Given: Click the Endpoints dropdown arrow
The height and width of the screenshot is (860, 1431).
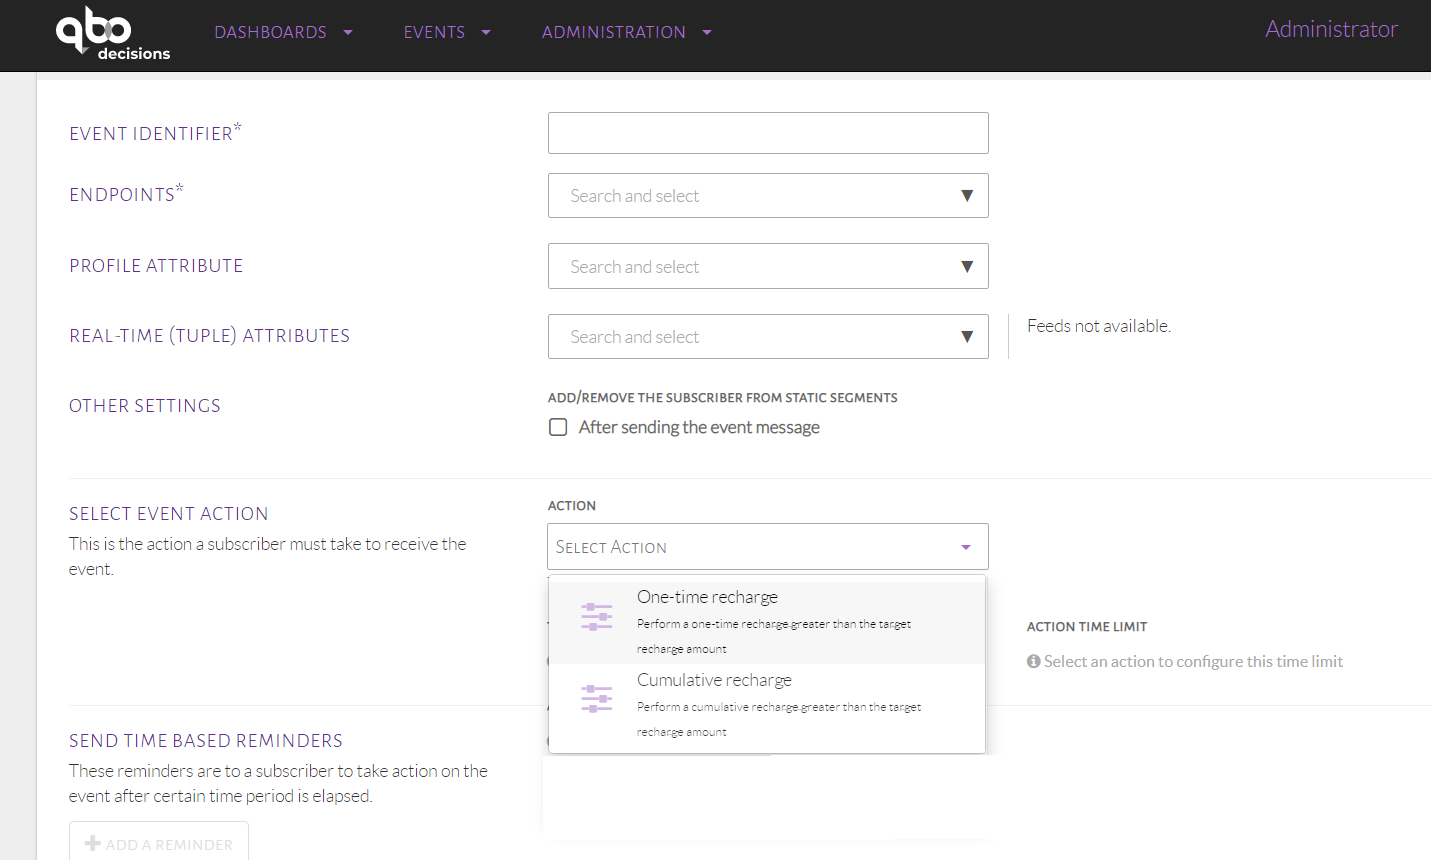Looking at the screenshot, I should click(x=967, y=196).
